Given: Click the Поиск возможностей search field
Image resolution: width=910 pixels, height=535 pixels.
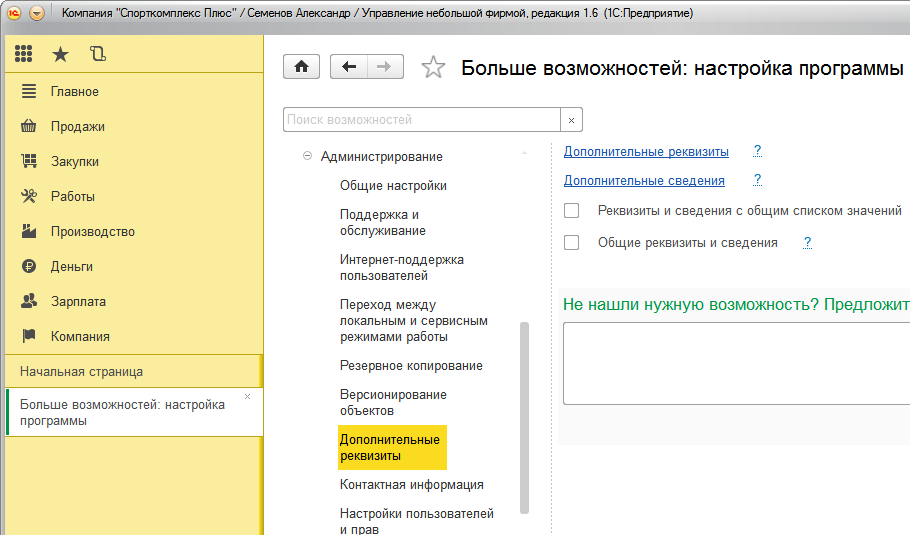Looking at the screenshot, I should click(x=420, y=120).
